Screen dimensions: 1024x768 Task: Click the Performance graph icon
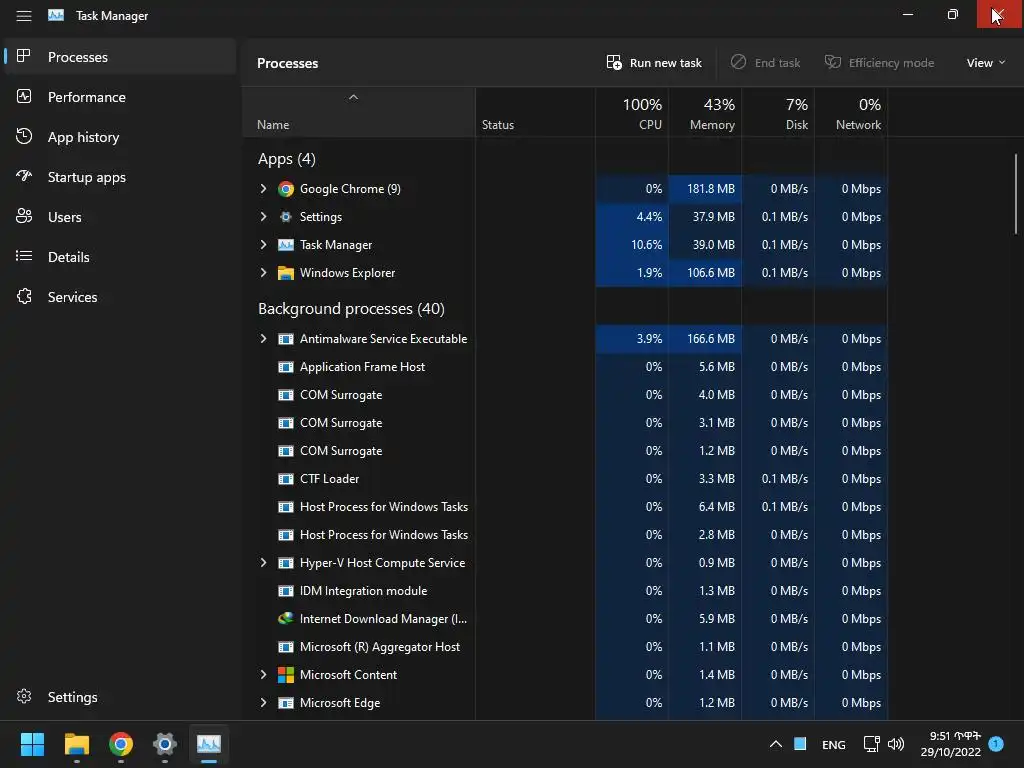(24, 97)
